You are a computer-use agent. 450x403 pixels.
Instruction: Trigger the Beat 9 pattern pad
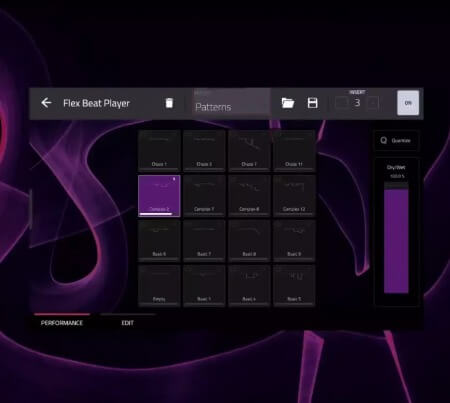[294, 241]
